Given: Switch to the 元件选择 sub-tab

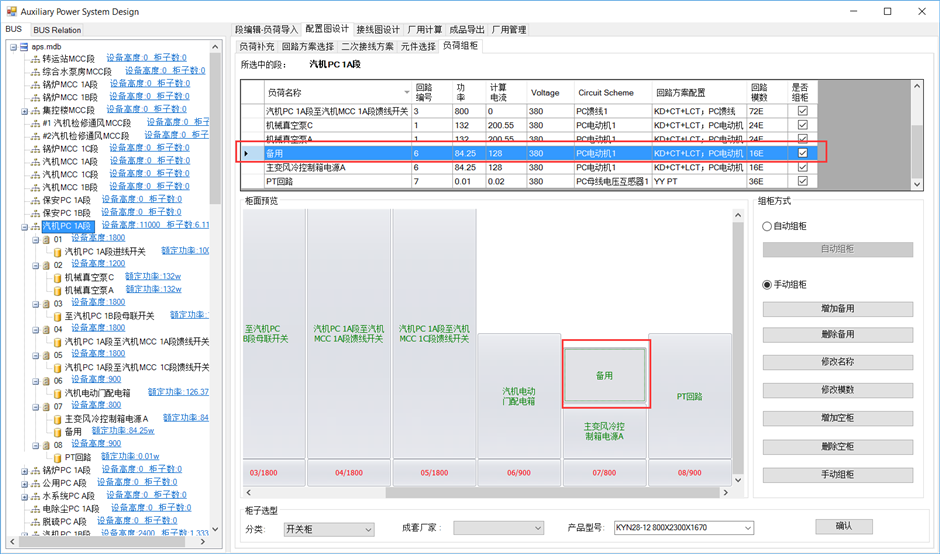Looking at the screenshot, I should click(x=418, y=46).
